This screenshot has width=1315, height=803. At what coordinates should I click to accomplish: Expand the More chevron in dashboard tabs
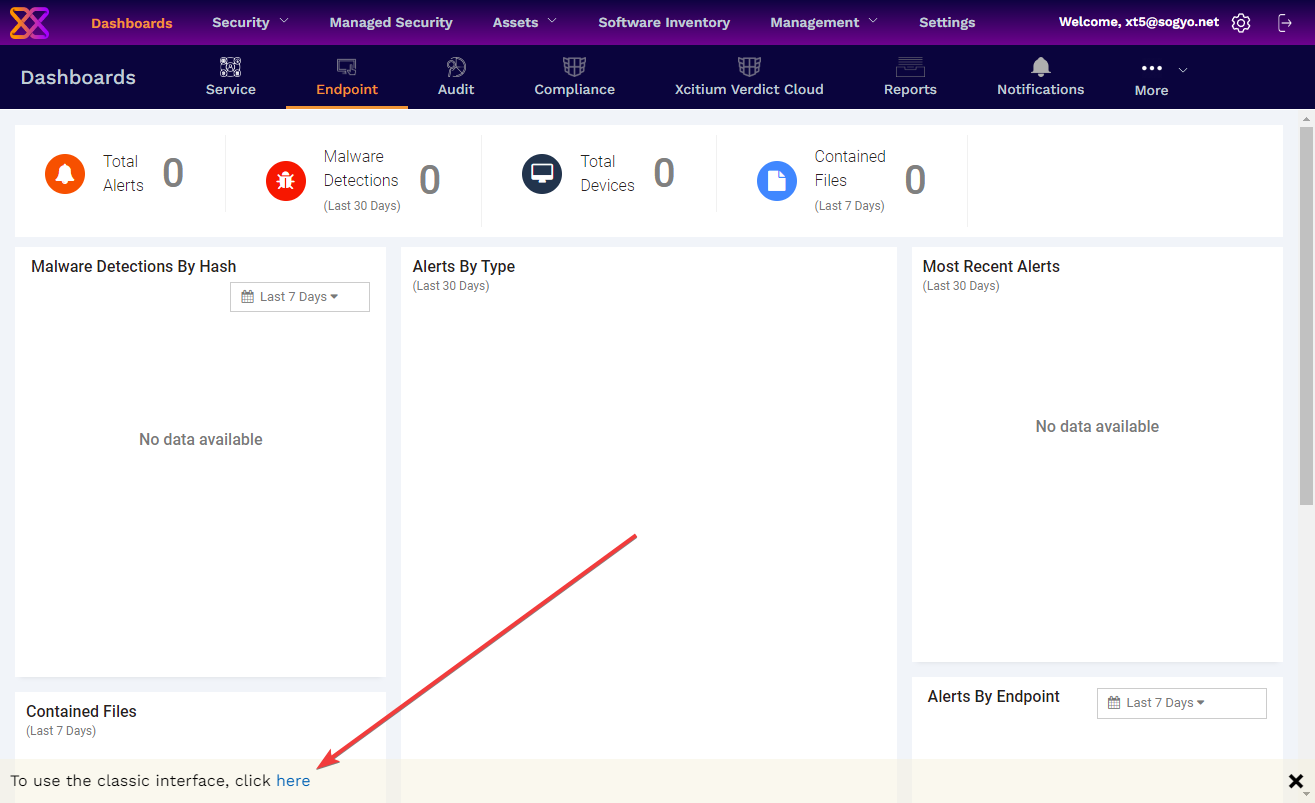(x=1183, y=70)
